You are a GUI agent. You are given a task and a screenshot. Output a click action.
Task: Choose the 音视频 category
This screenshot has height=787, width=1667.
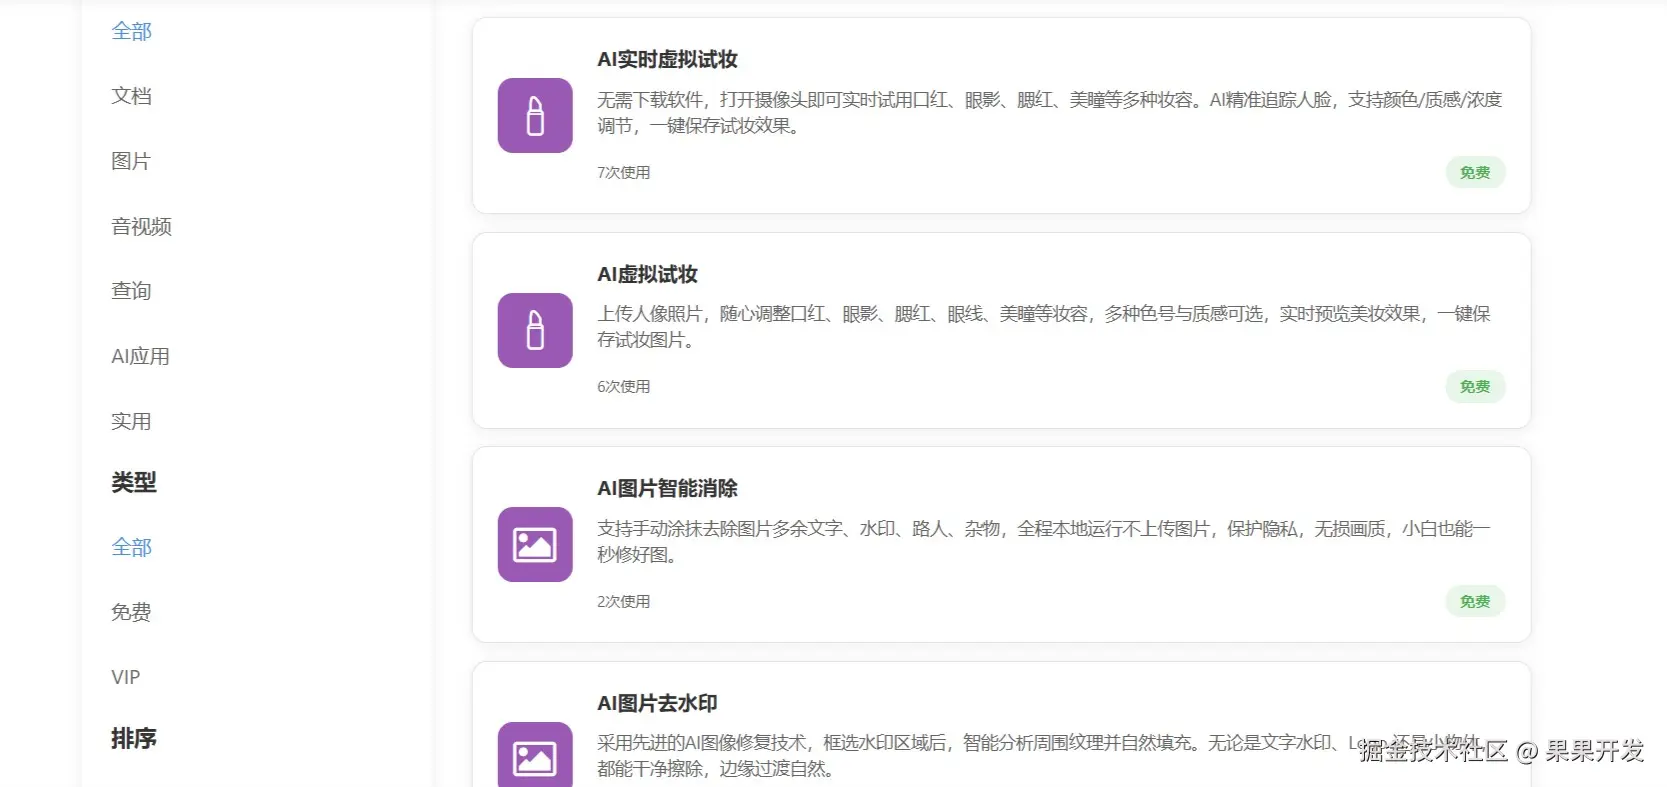[141, 226]
